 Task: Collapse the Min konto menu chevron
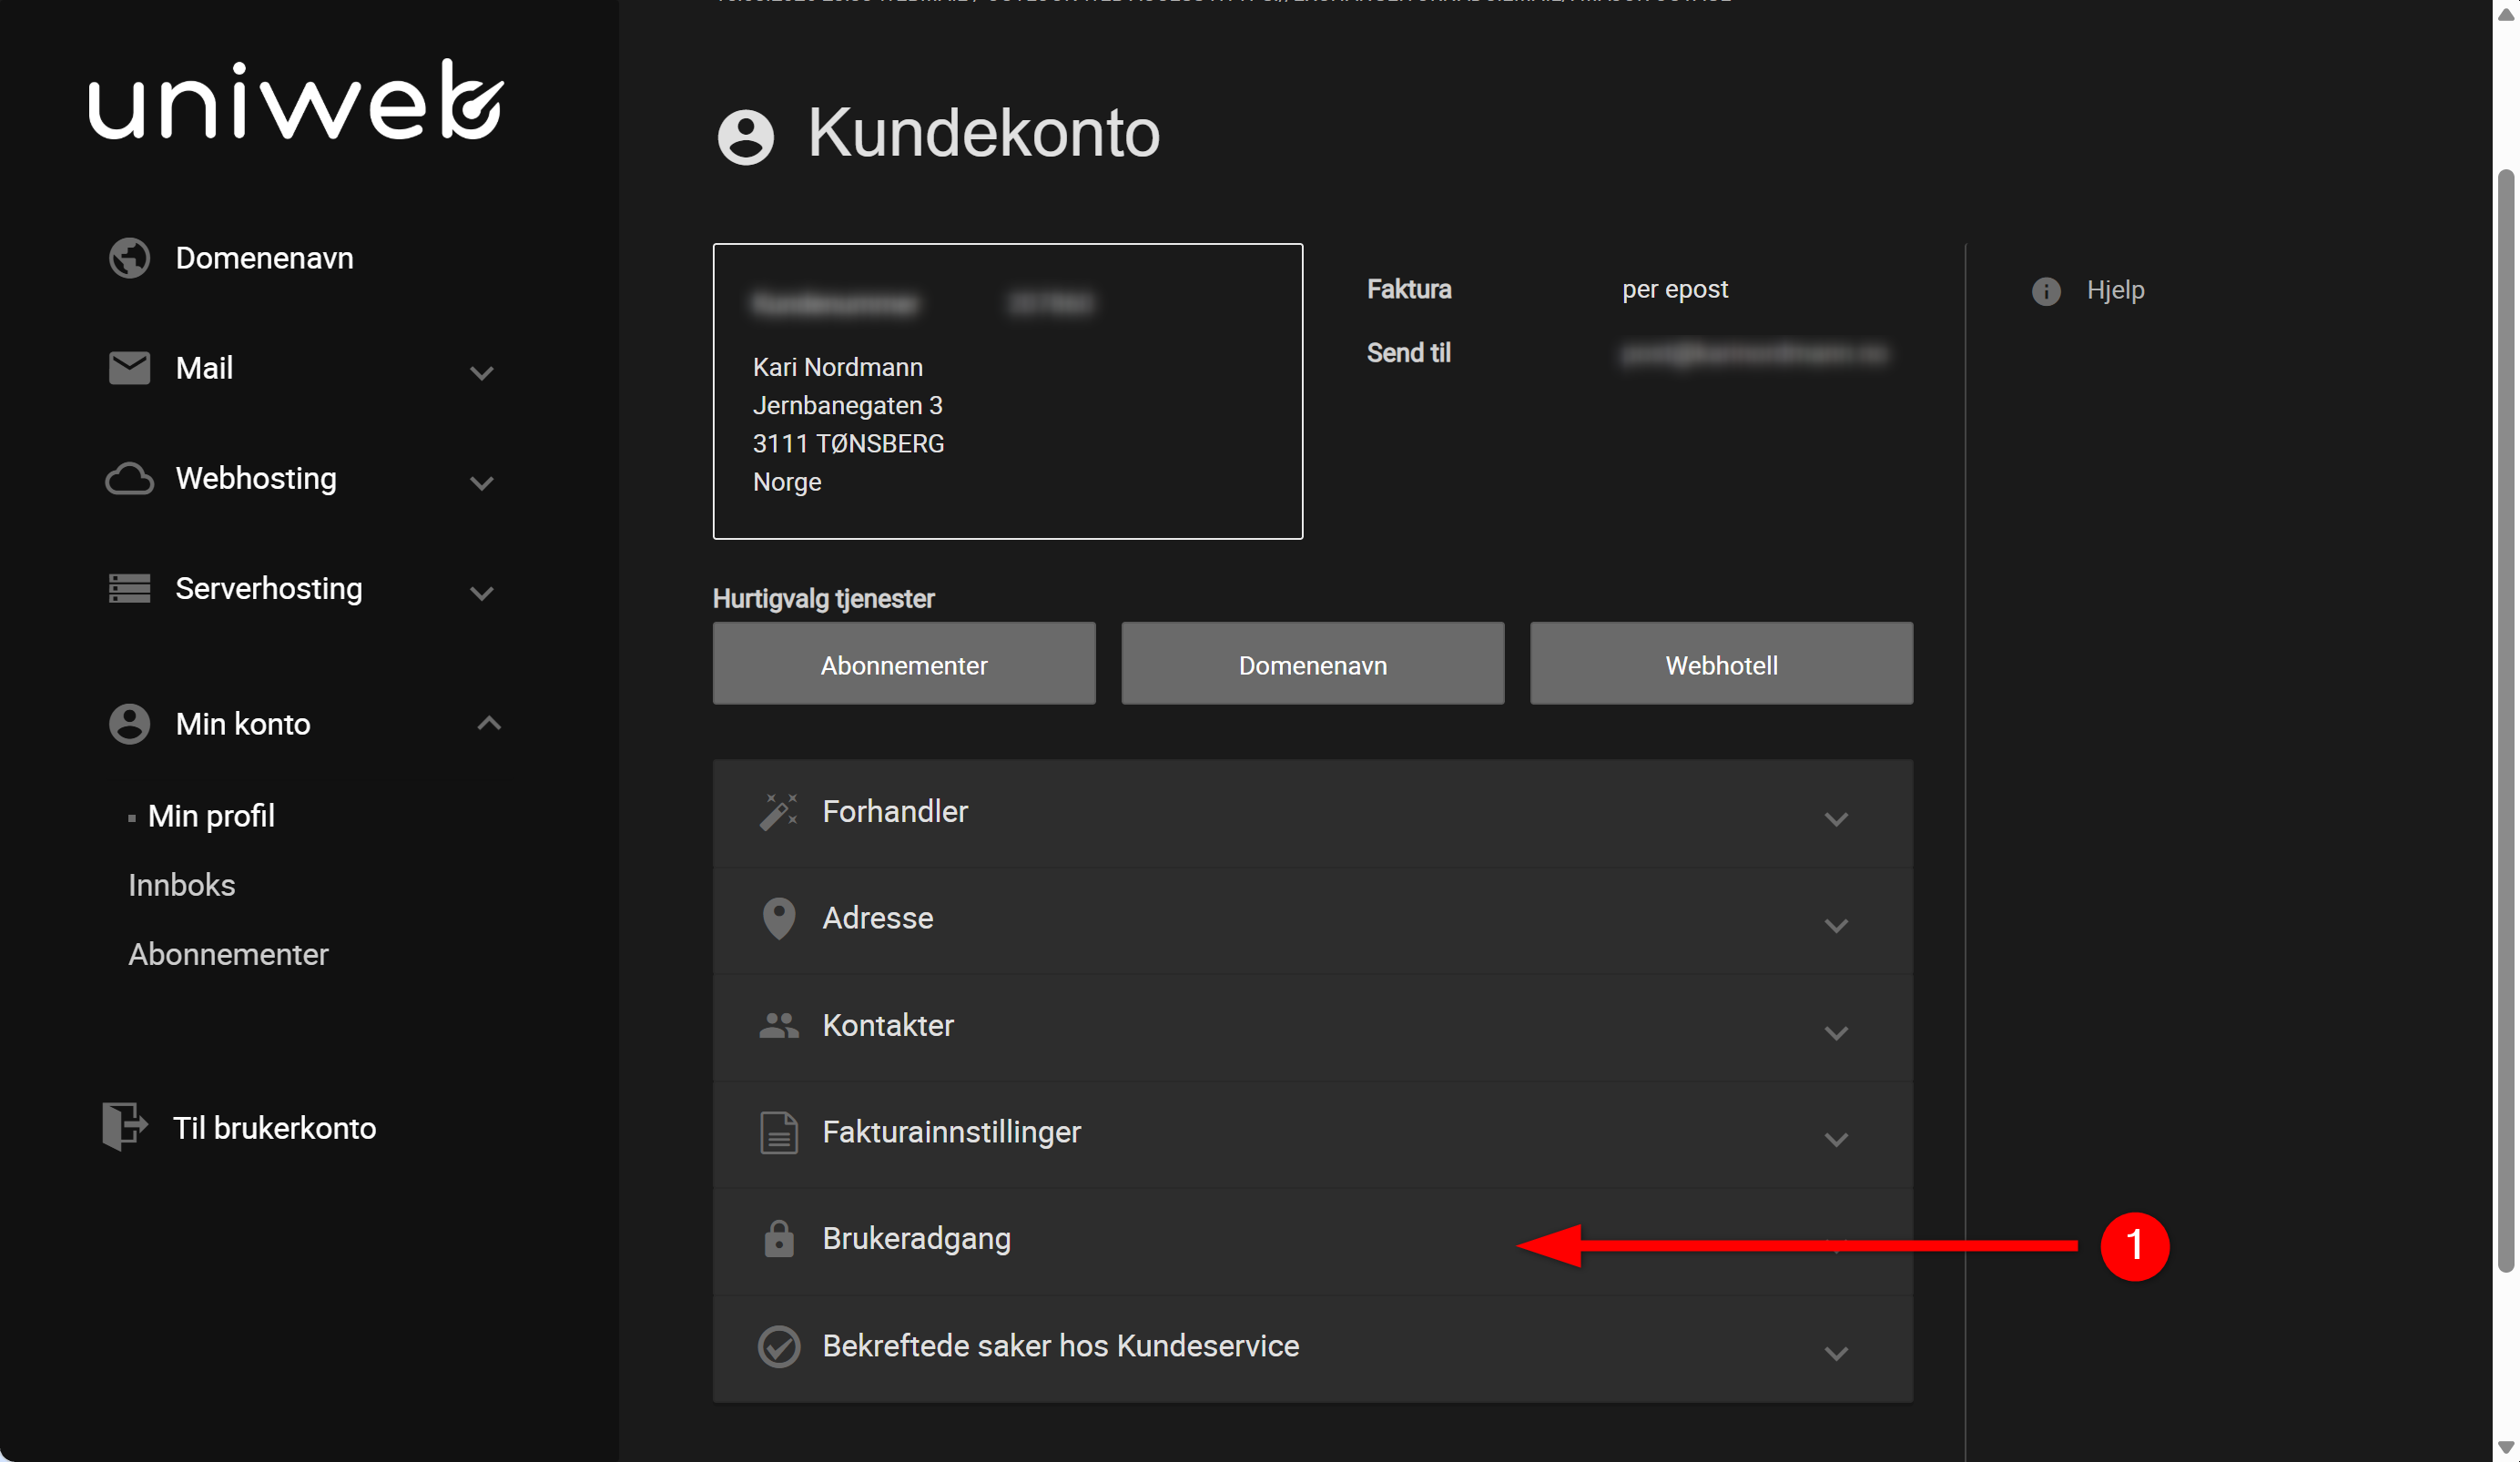pyautogui.click(x=489, y=723)
